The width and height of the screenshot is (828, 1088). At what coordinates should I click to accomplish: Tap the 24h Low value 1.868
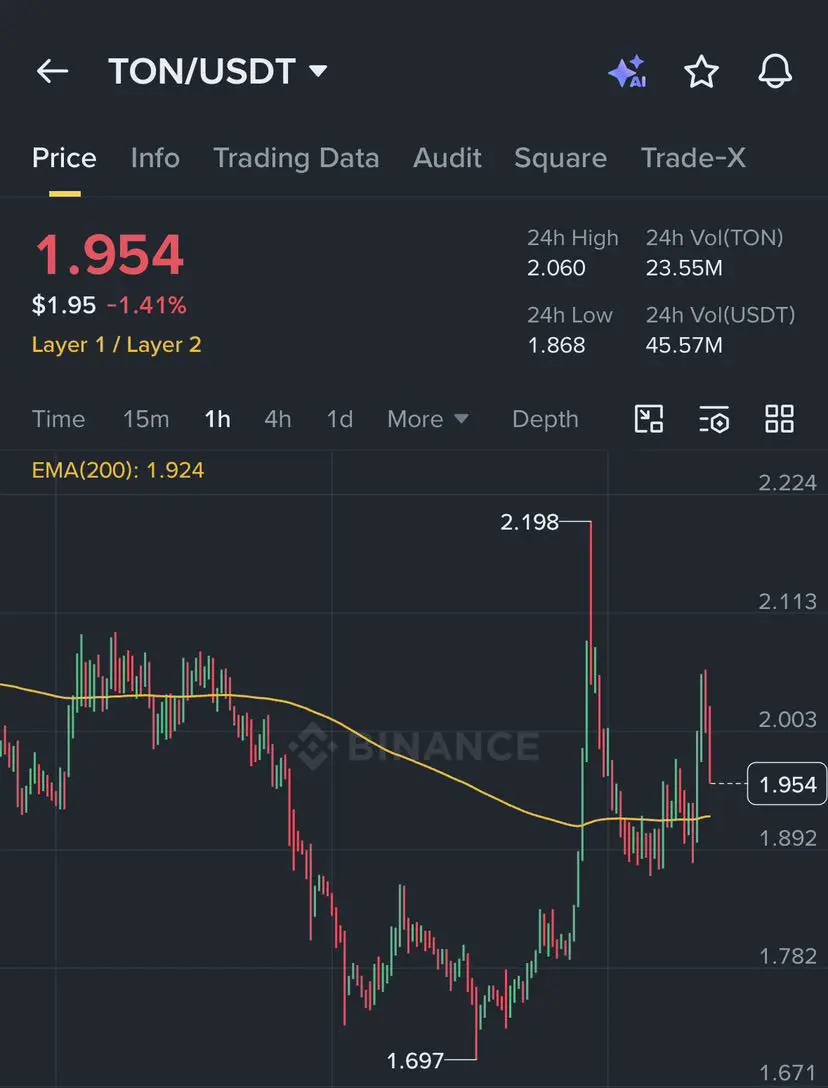(556, 345)
